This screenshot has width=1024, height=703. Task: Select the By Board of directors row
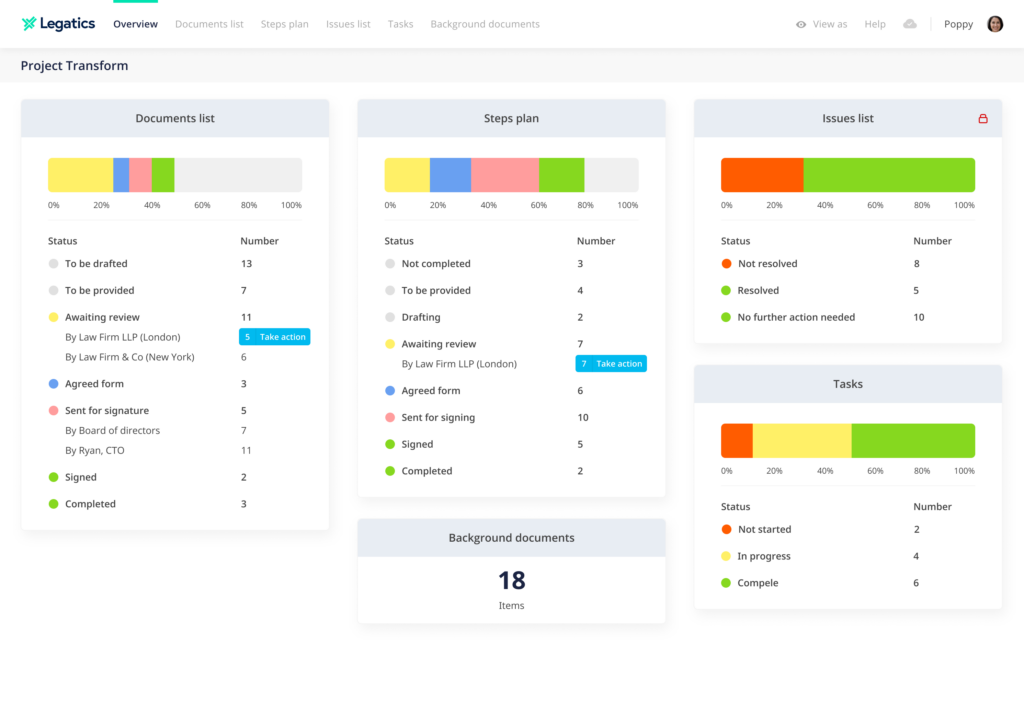tap(112, 431)
